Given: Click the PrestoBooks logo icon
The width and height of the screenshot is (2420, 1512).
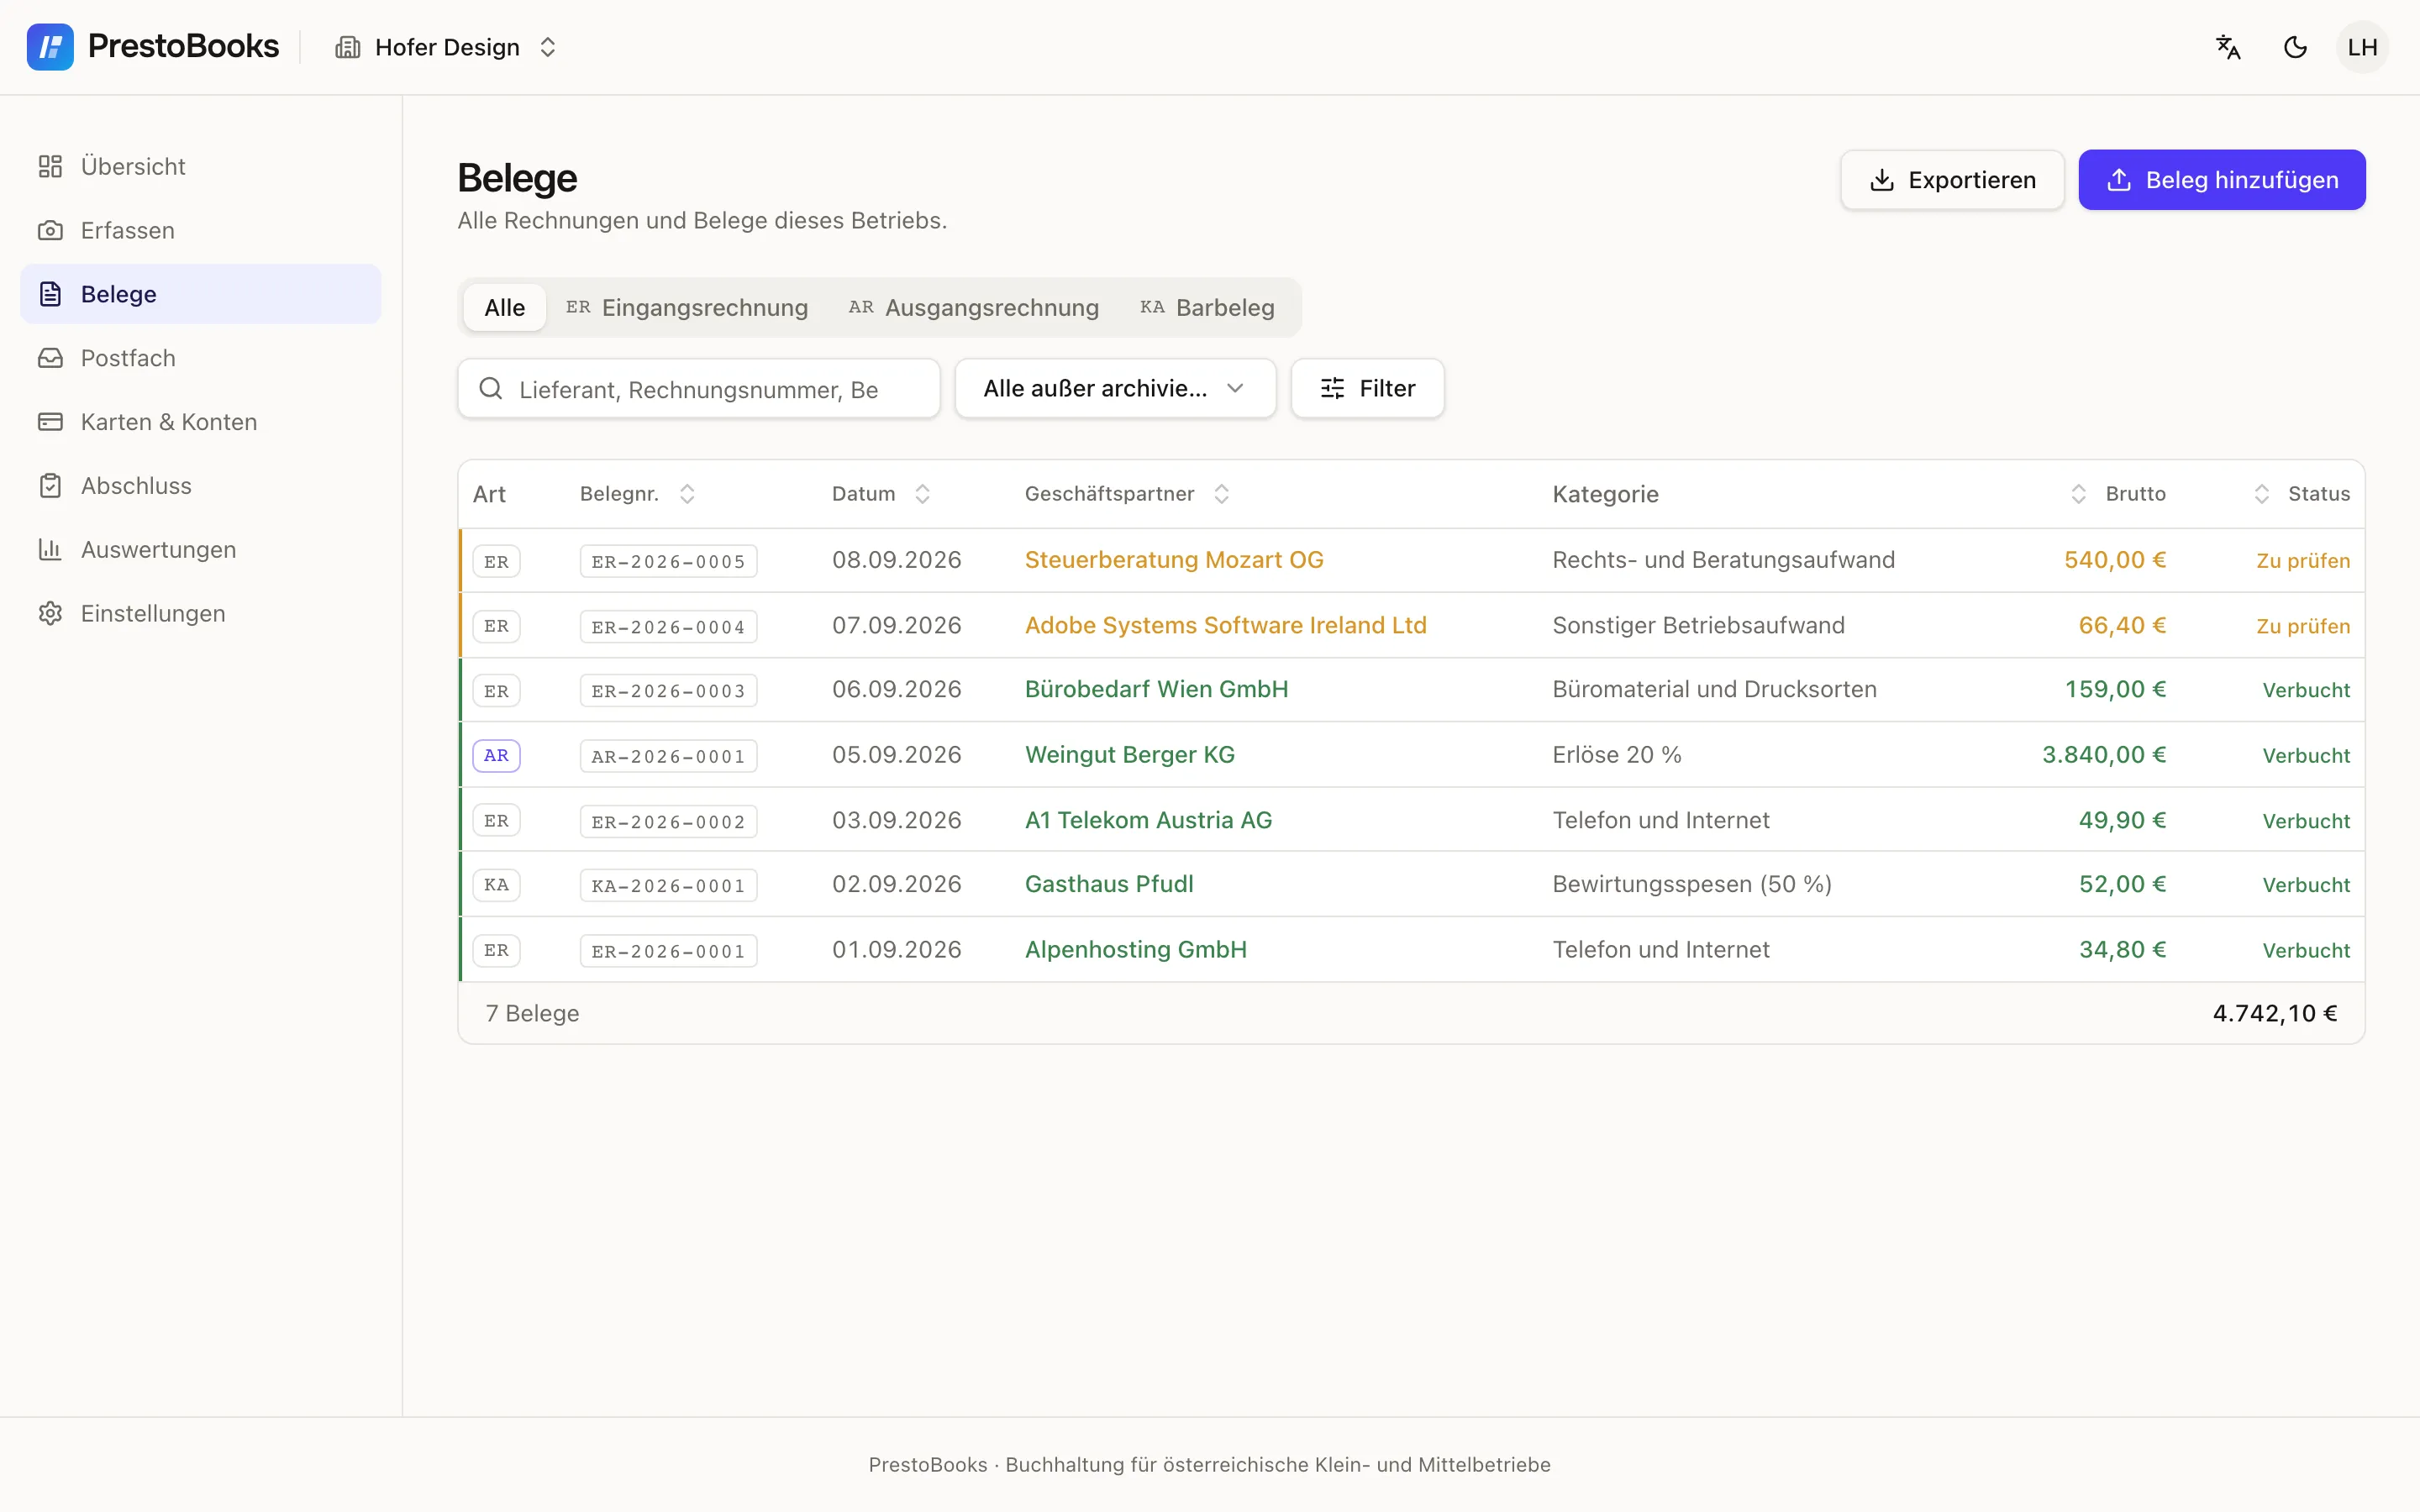Looking at the screenshot, I should [x=50, y=47].
